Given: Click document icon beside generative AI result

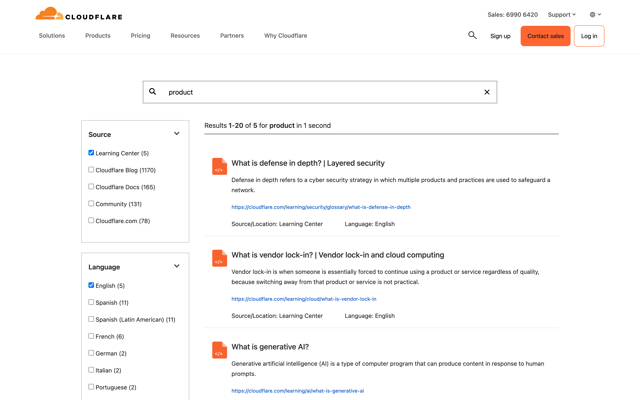Looking at the screenshot, I should click(x=219, y=350).
